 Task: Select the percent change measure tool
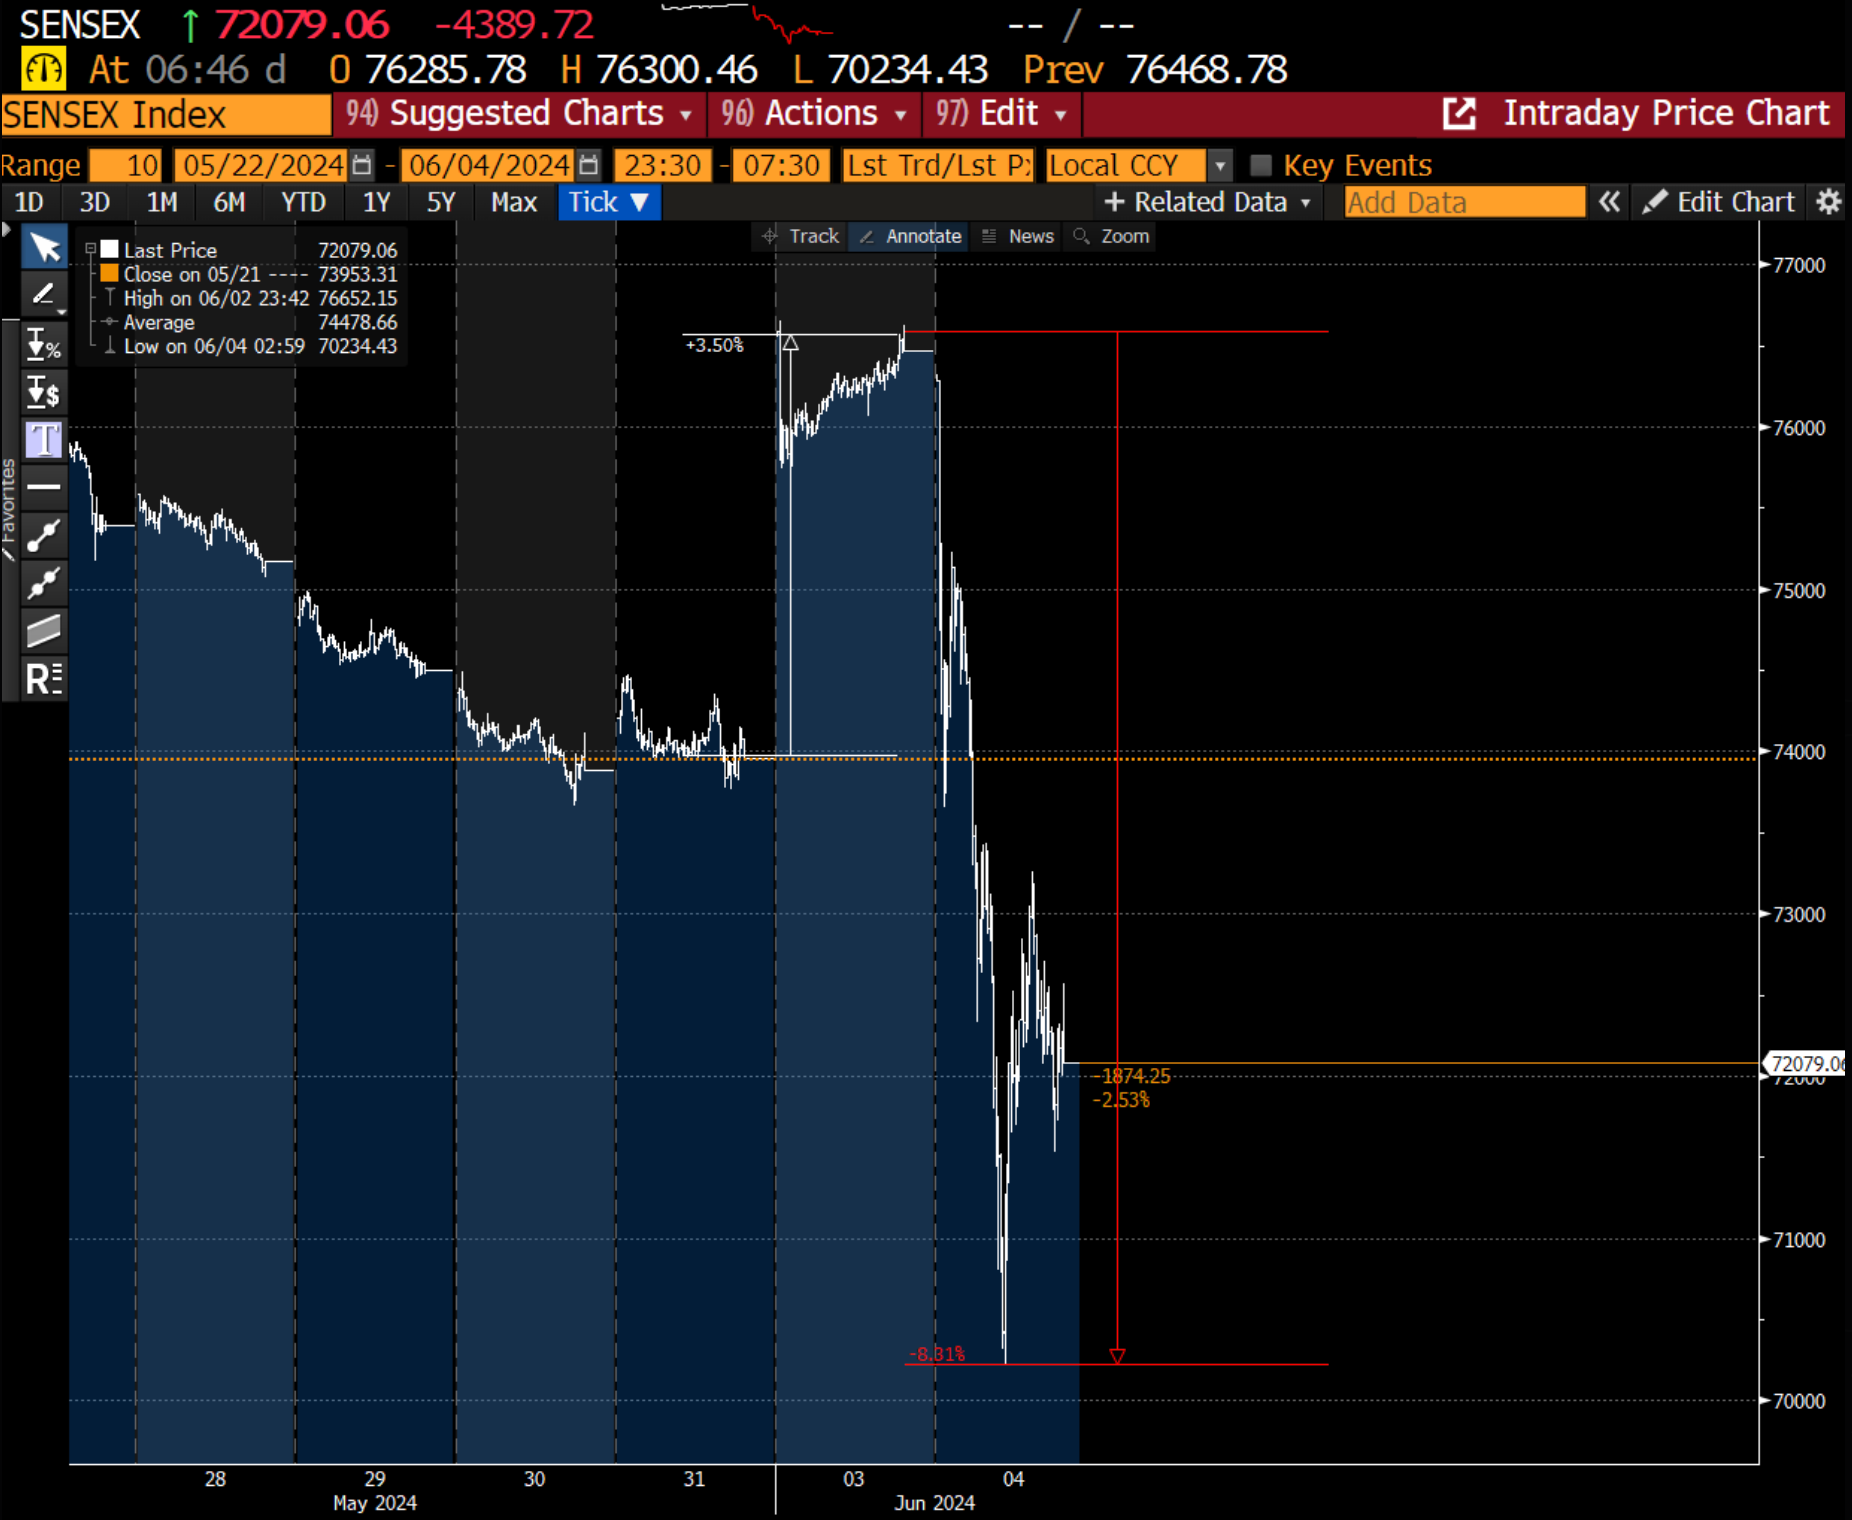[44, 344]
